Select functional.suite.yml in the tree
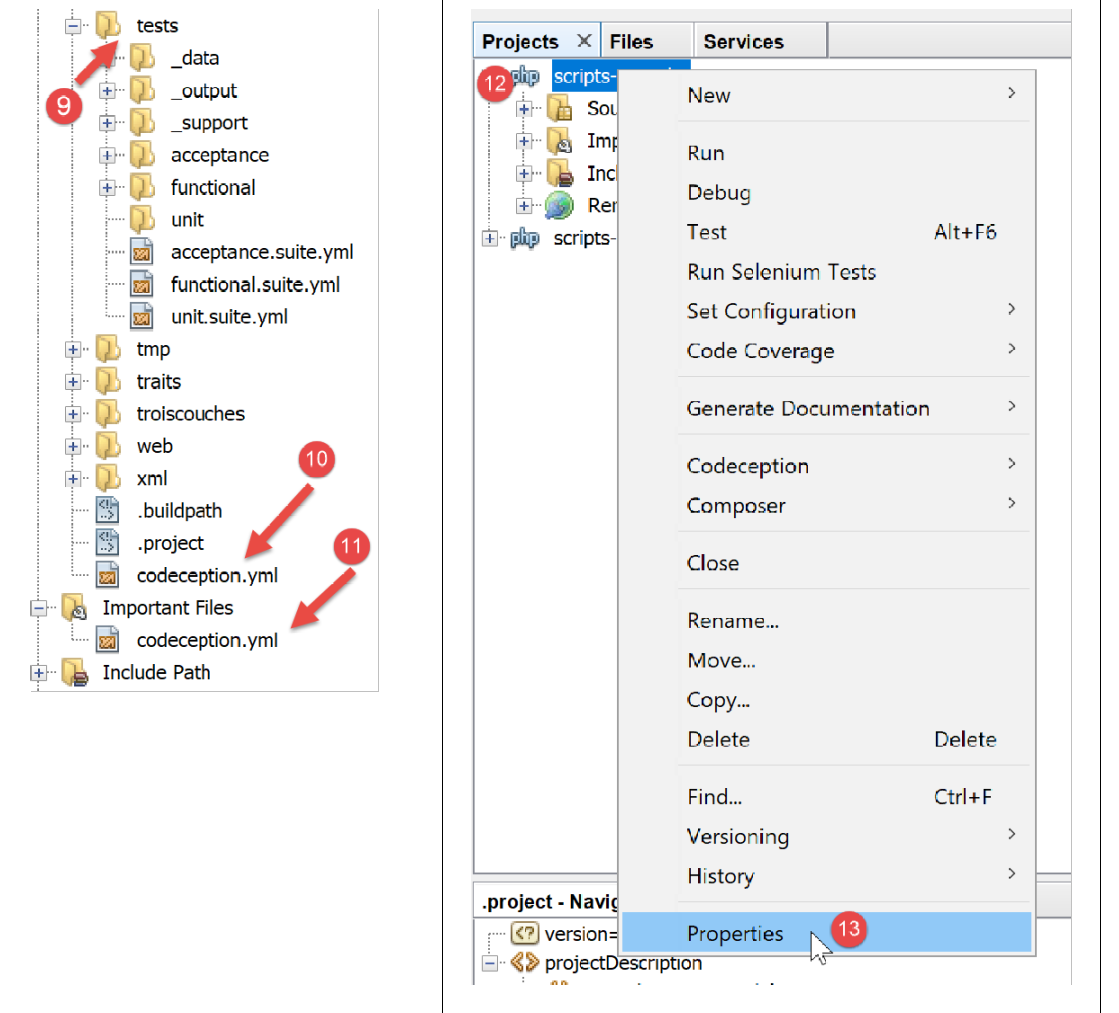This screenshot has height=1013, width=1119. (255, 285)
